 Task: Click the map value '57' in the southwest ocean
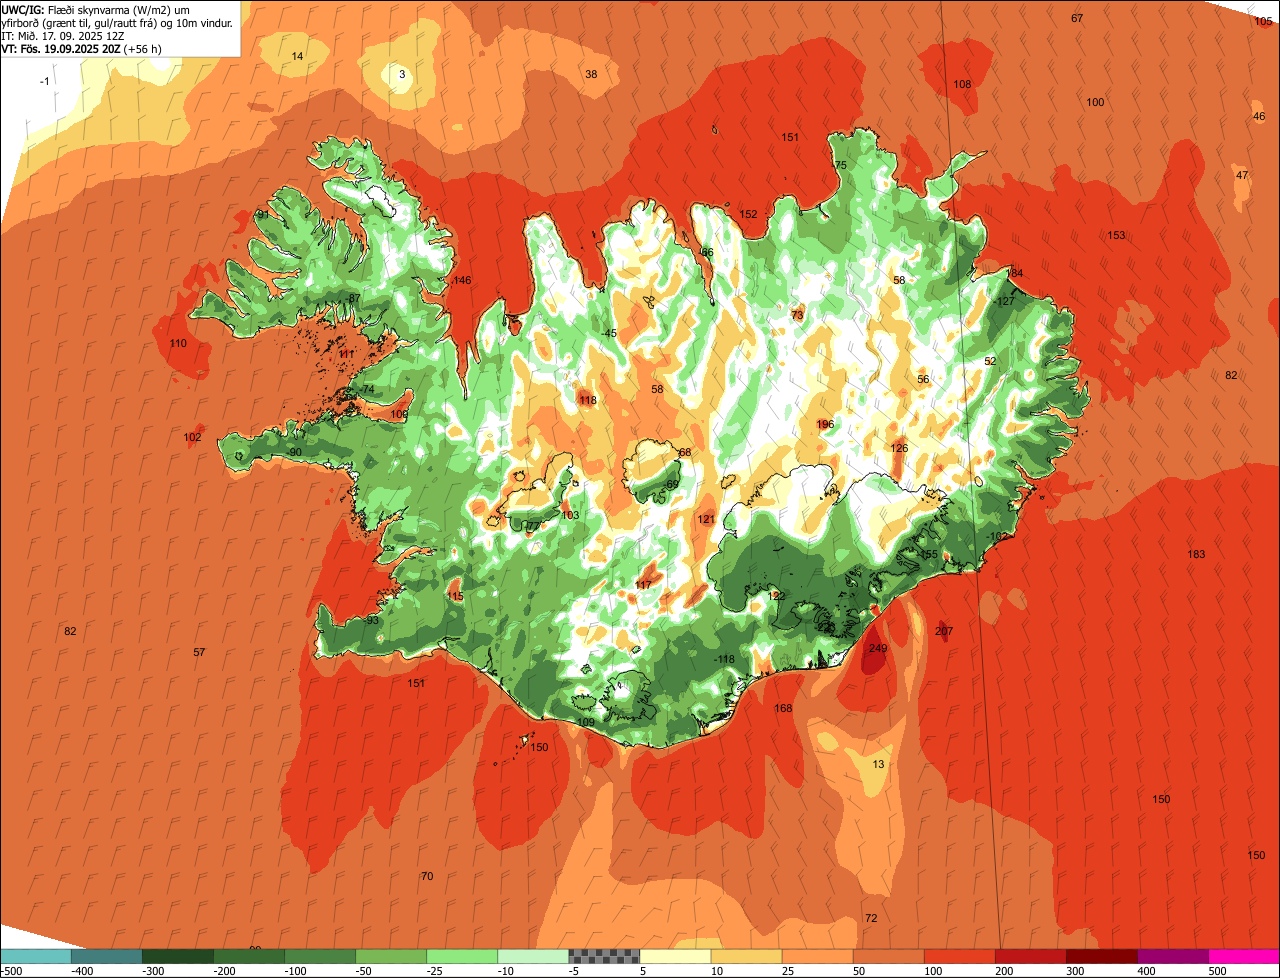[x=199, y=652]
